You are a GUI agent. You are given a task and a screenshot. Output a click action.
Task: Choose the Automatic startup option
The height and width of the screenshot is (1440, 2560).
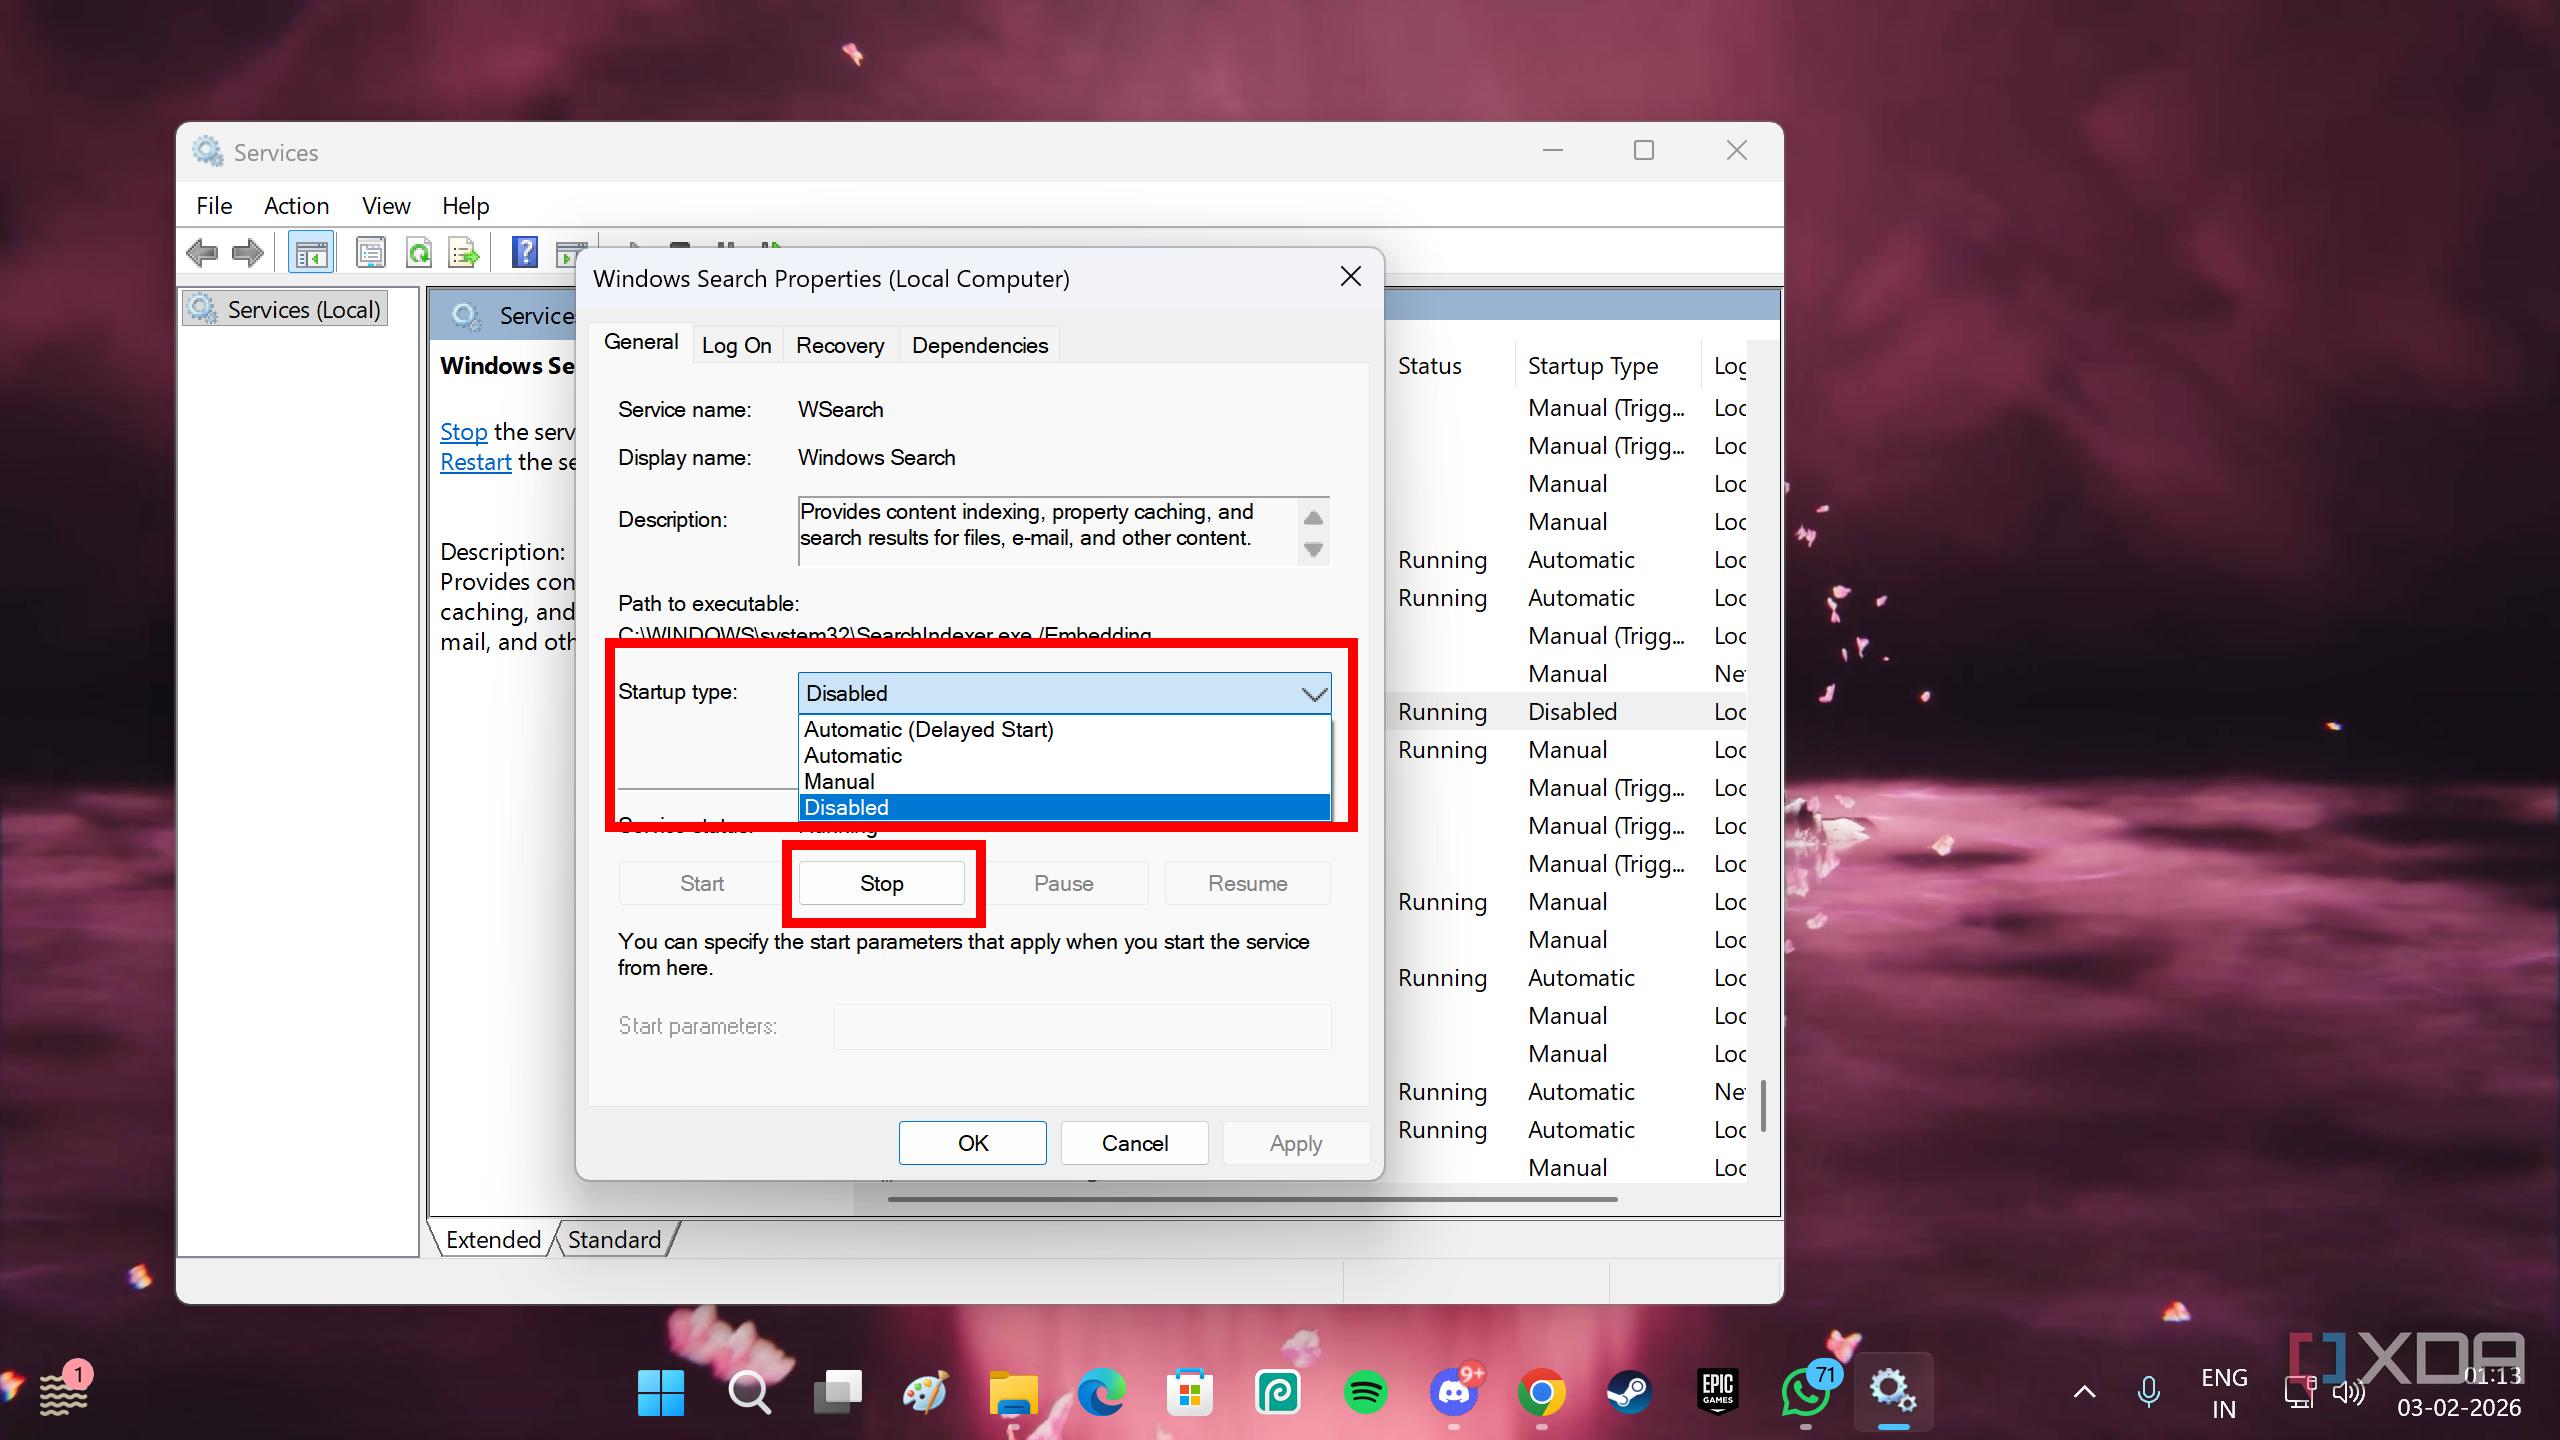1064,755
